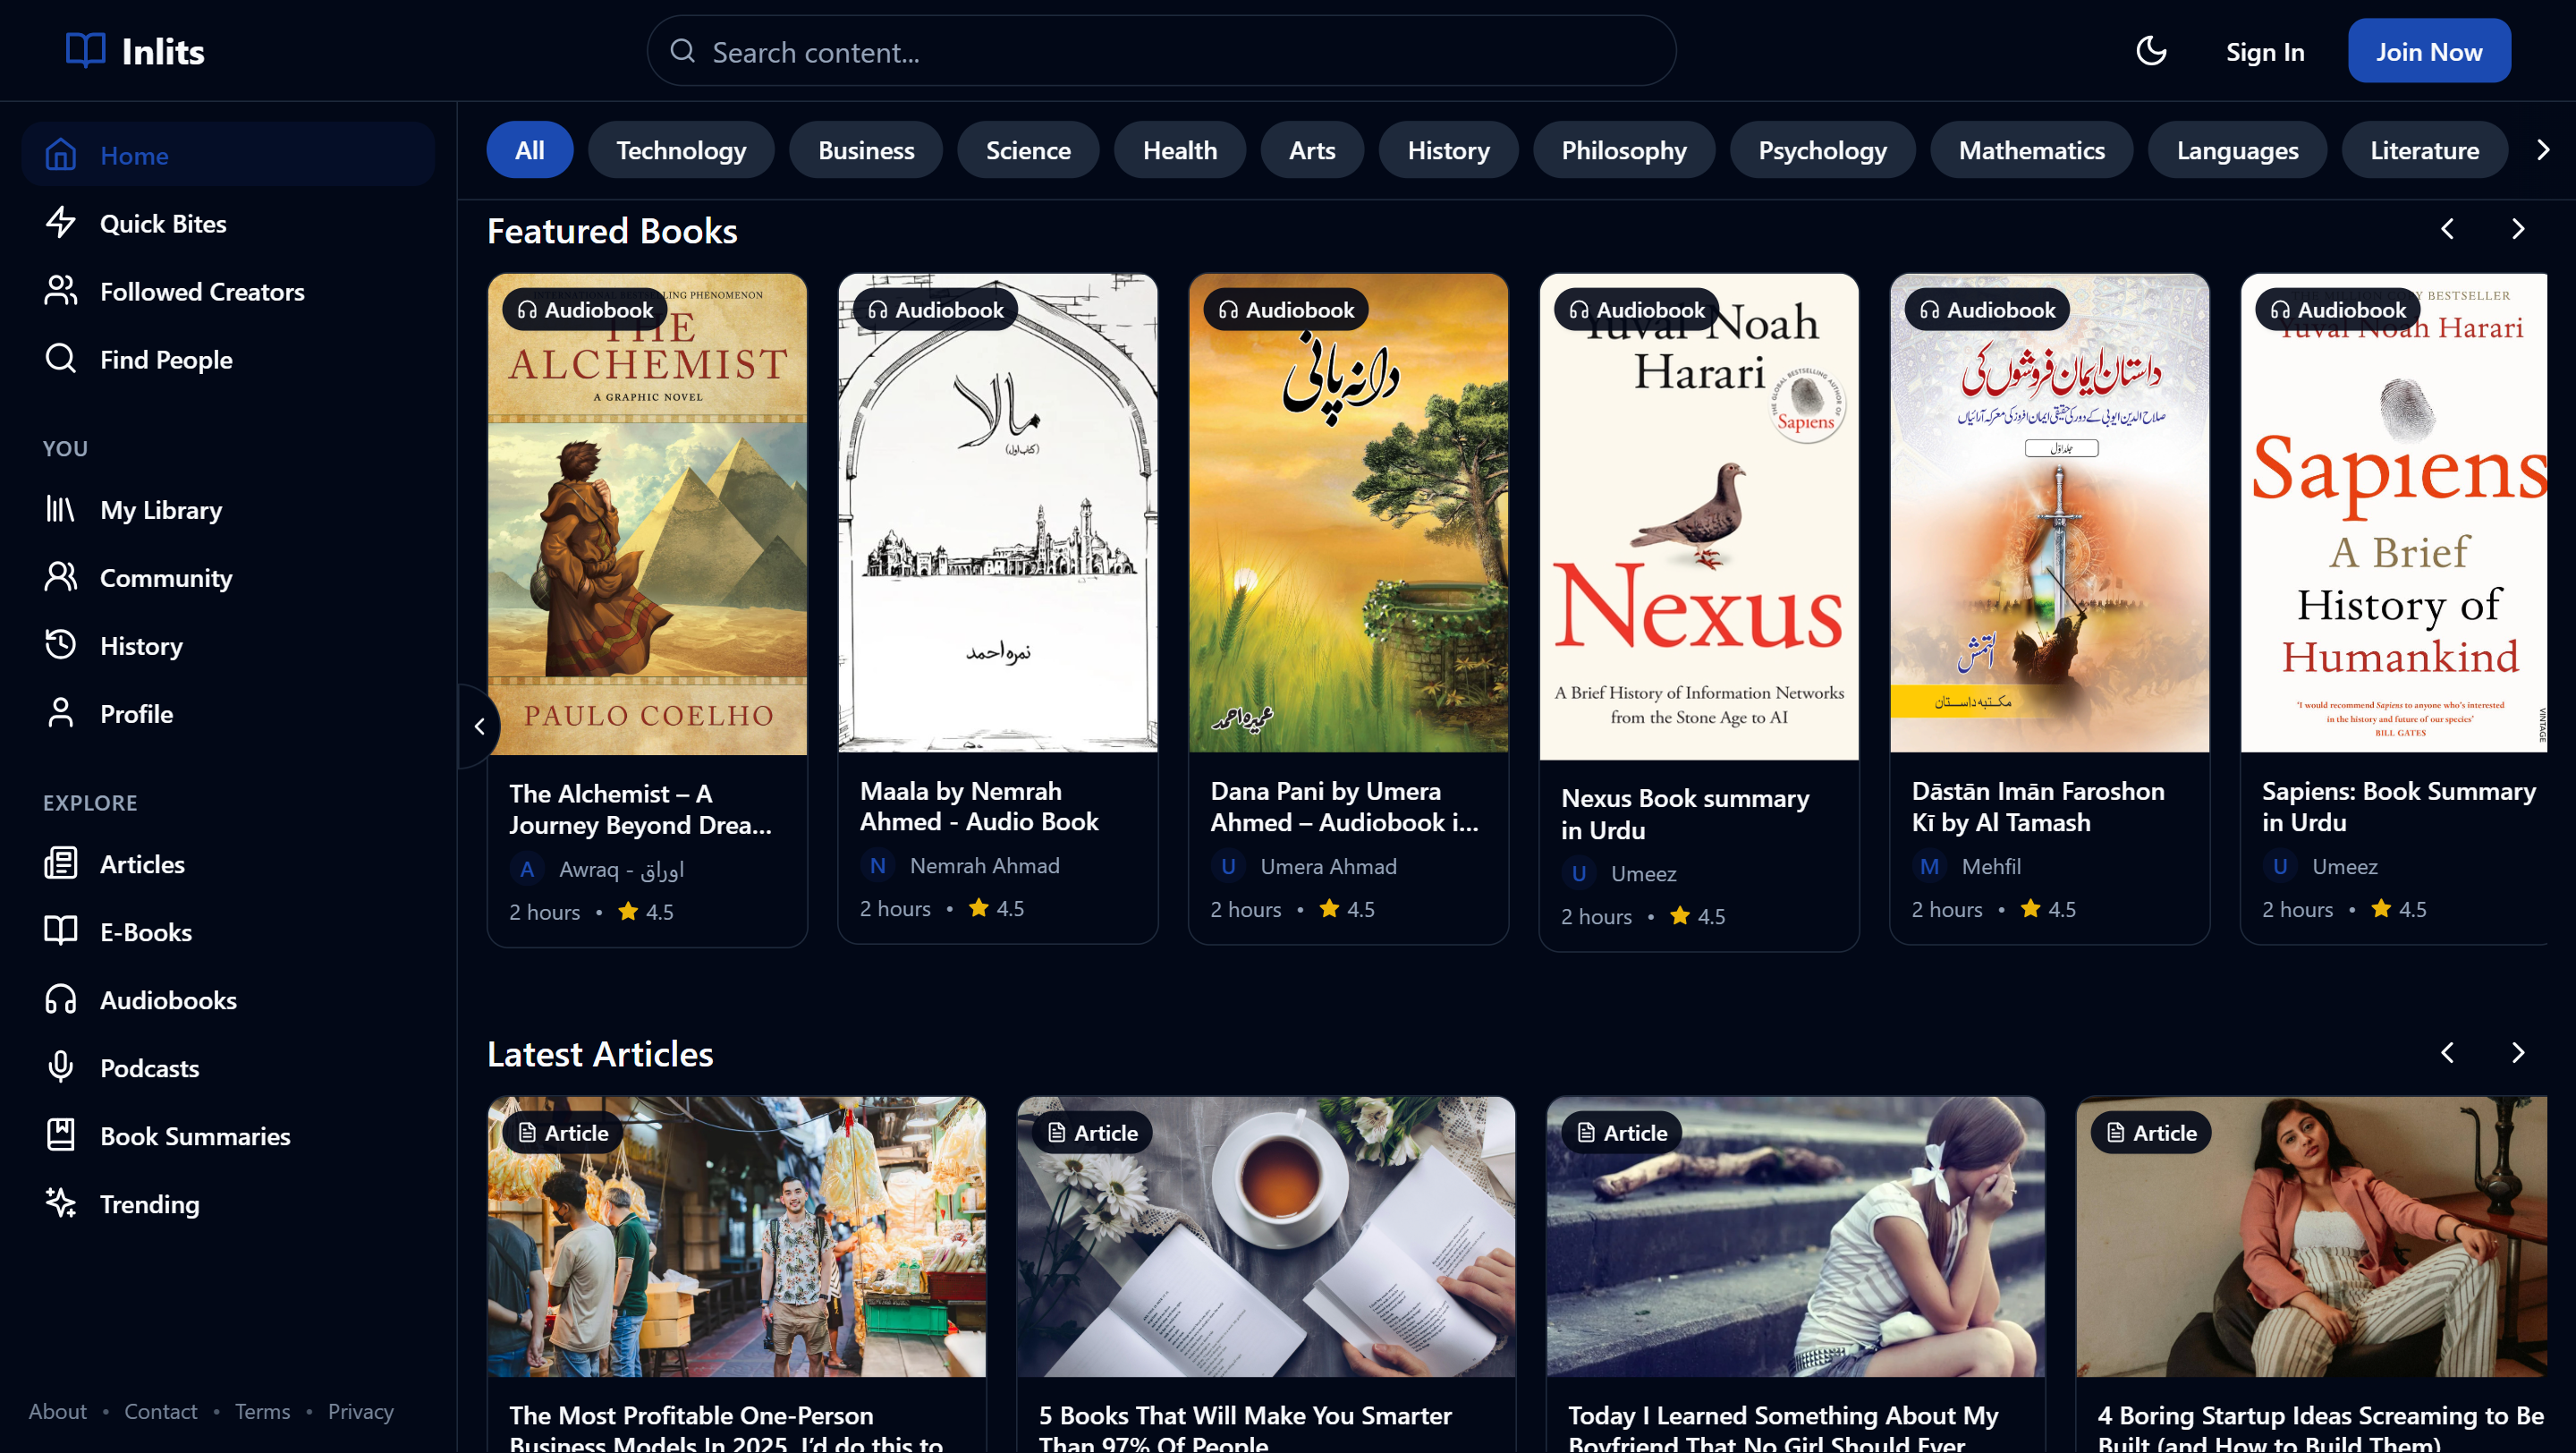Click the Inlits book logo
Viewport: 2576px width, 1453px height.
(x=86, y=50)
